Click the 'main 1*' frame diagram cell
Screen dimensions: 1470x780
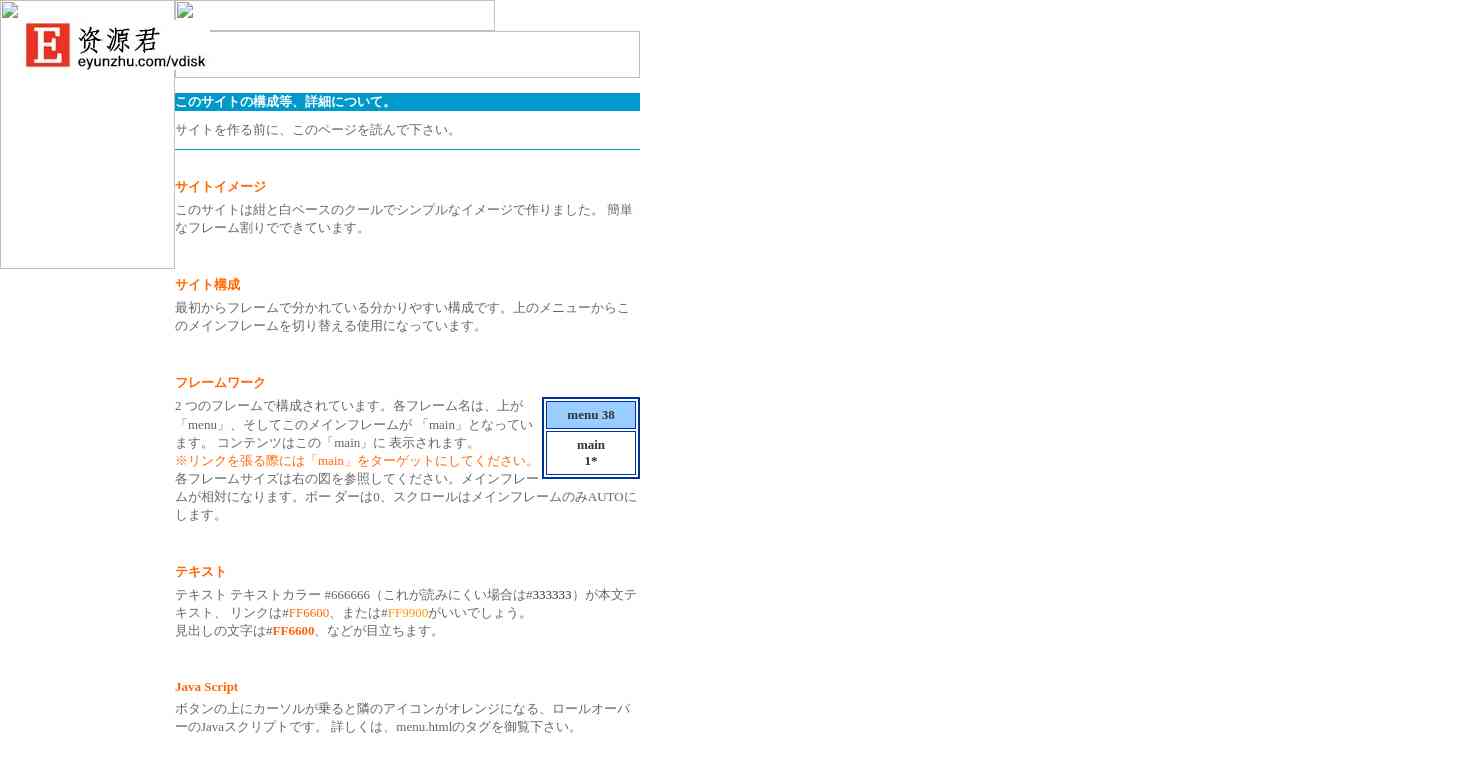pos(591,453)
